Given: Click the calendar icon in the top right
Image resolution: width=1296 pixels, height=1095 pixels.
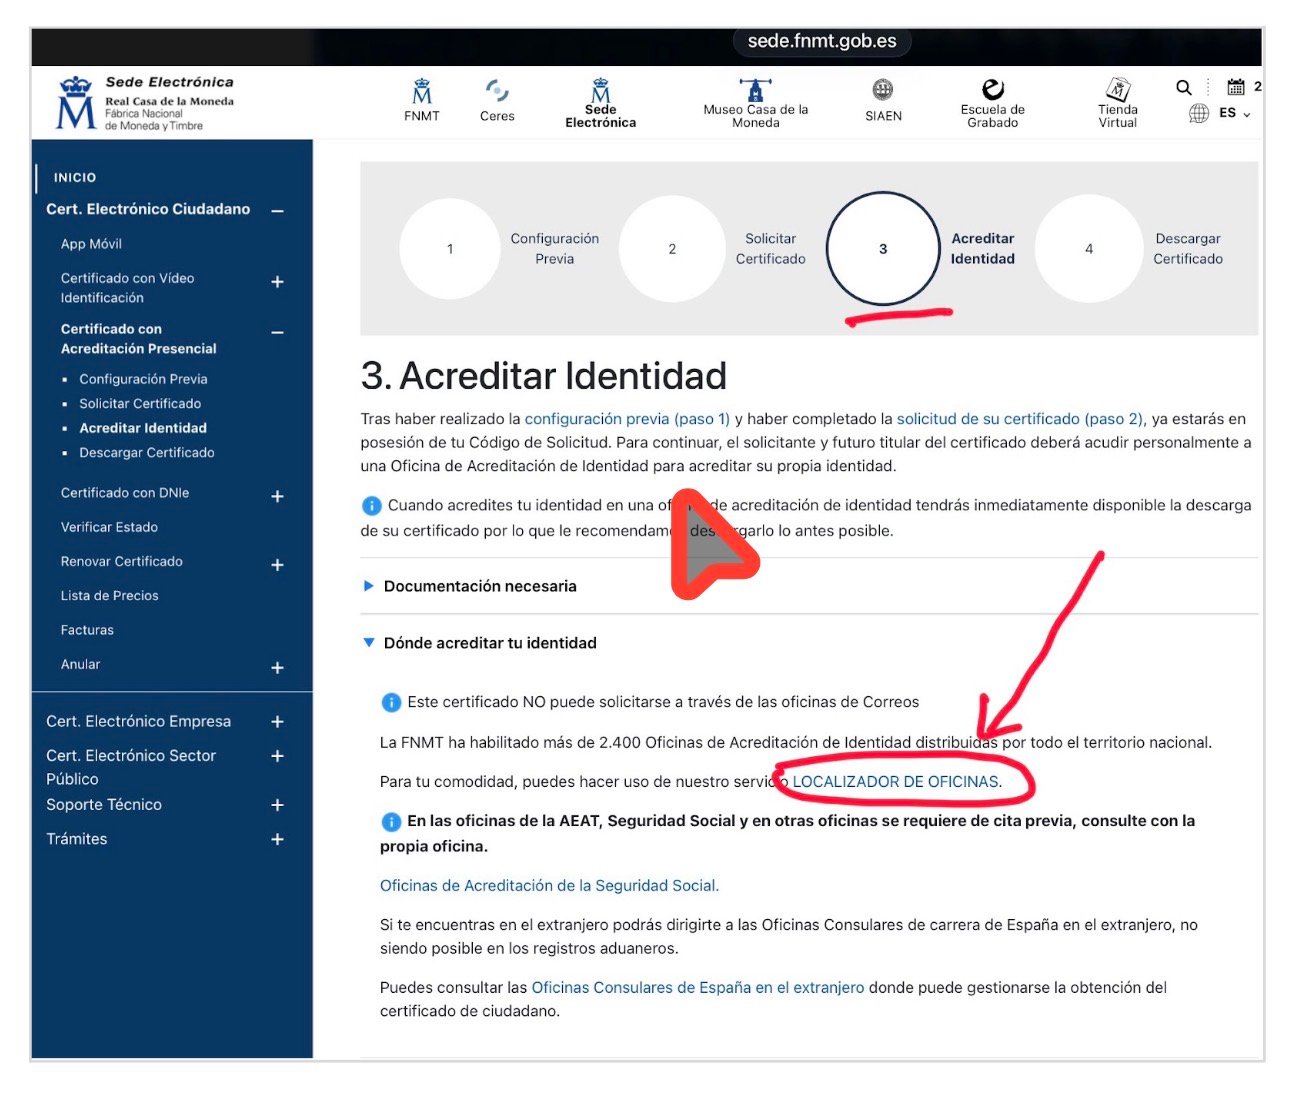Looking at the screenshot, I should [1236, 88].
